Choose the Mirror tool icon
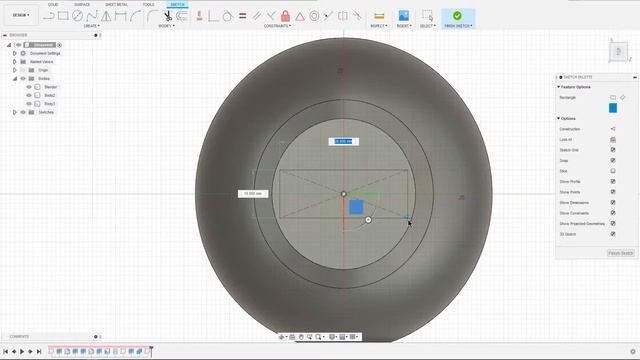The width and height of the screenshot is (640, 360). tap(106, 16)
